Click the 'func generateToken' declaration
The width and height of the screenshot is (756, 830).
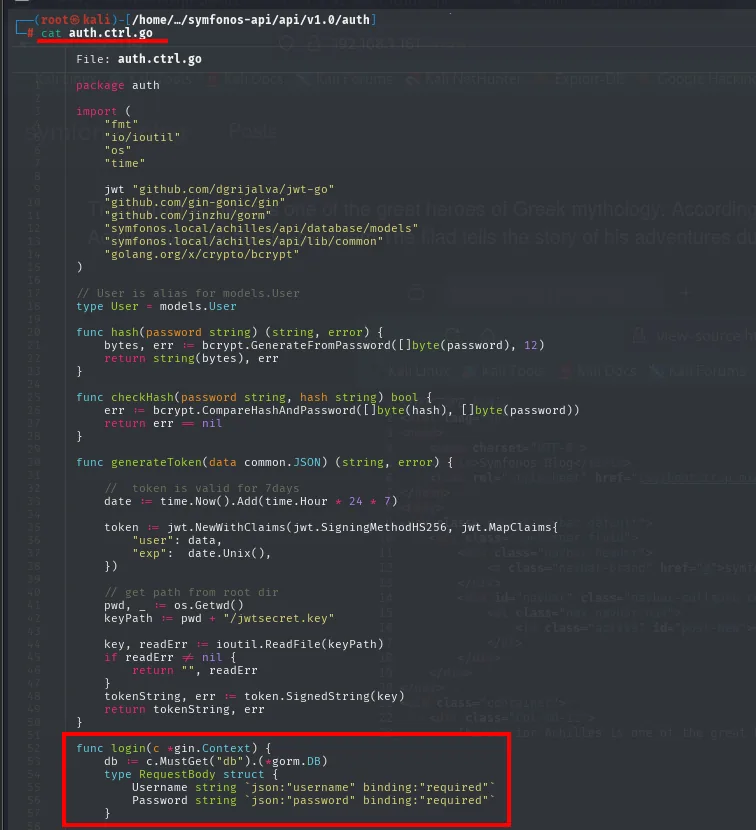[x=264, y=462]
